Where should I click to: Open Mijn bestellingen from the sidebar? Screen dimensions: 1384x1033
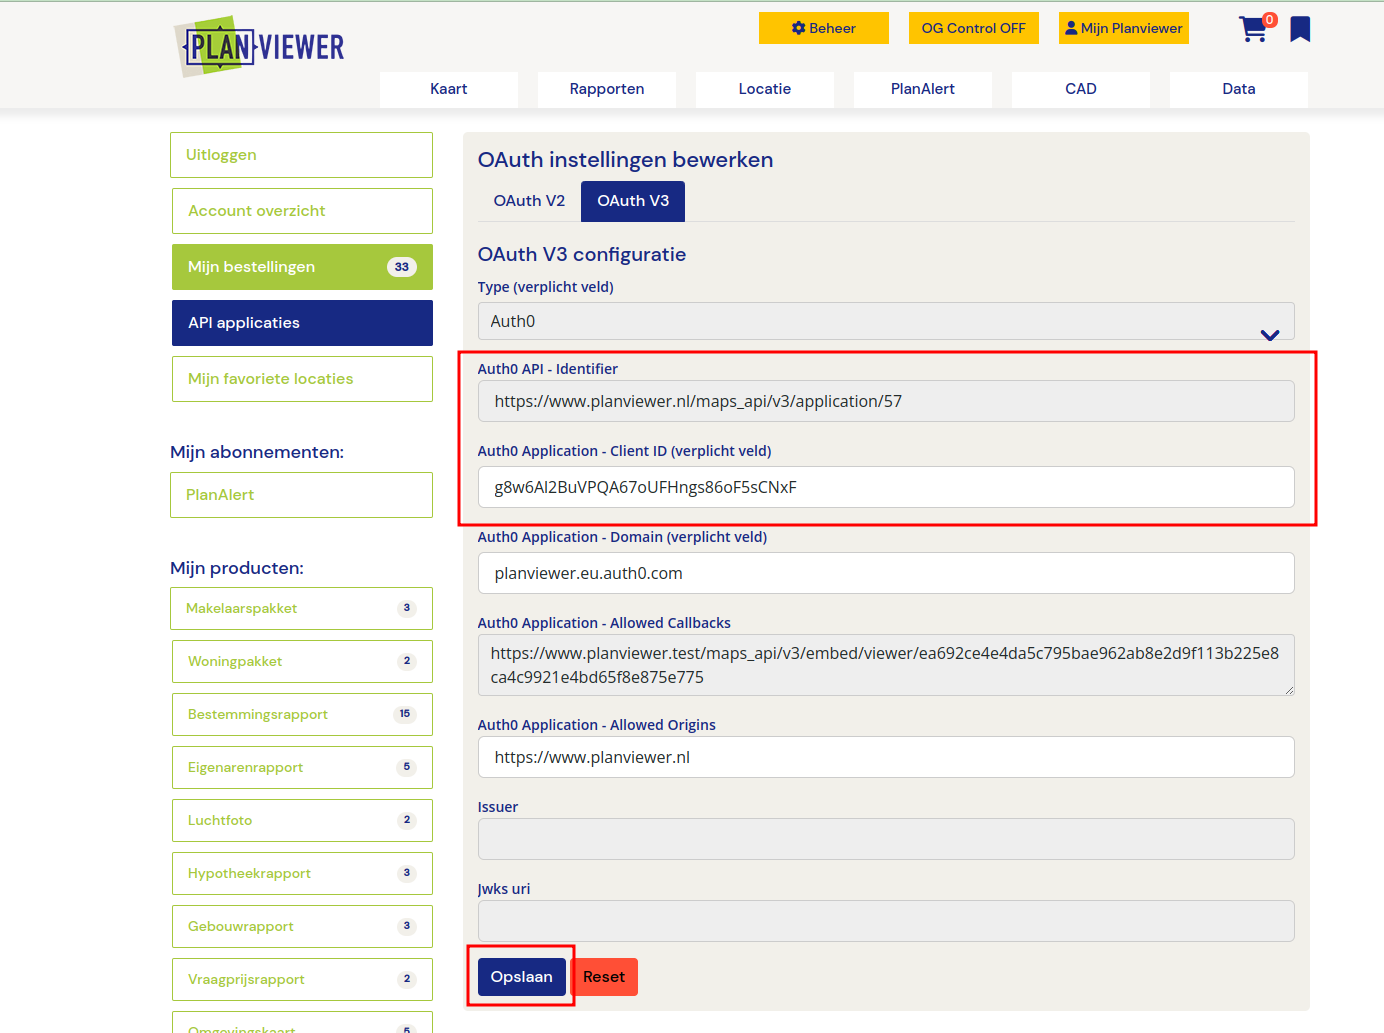point(301,266)
